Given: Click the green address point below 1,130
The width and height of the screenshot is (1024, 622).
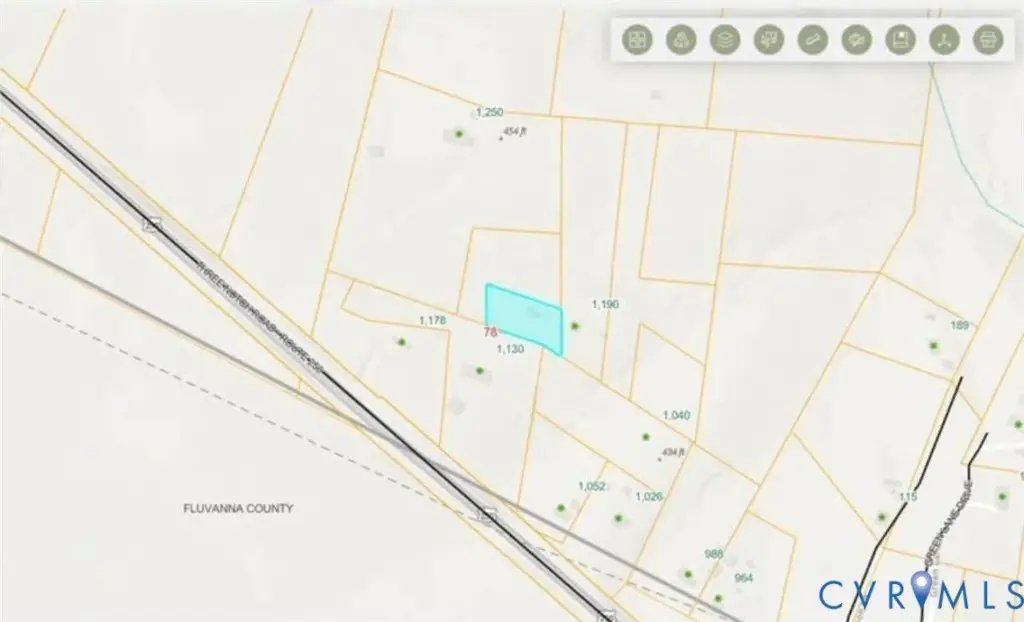Looking at the screenshot, I should click(479, 370).
